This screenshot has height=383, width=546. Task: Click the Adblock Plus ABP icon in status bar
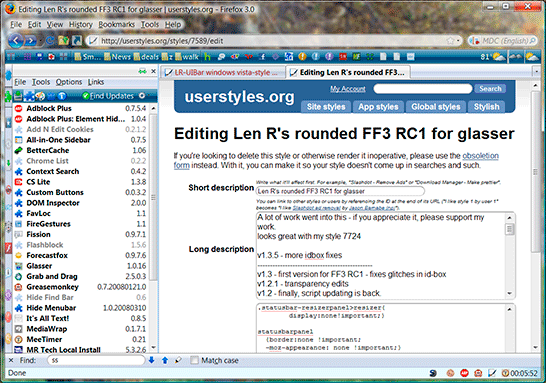pos(464,373)
